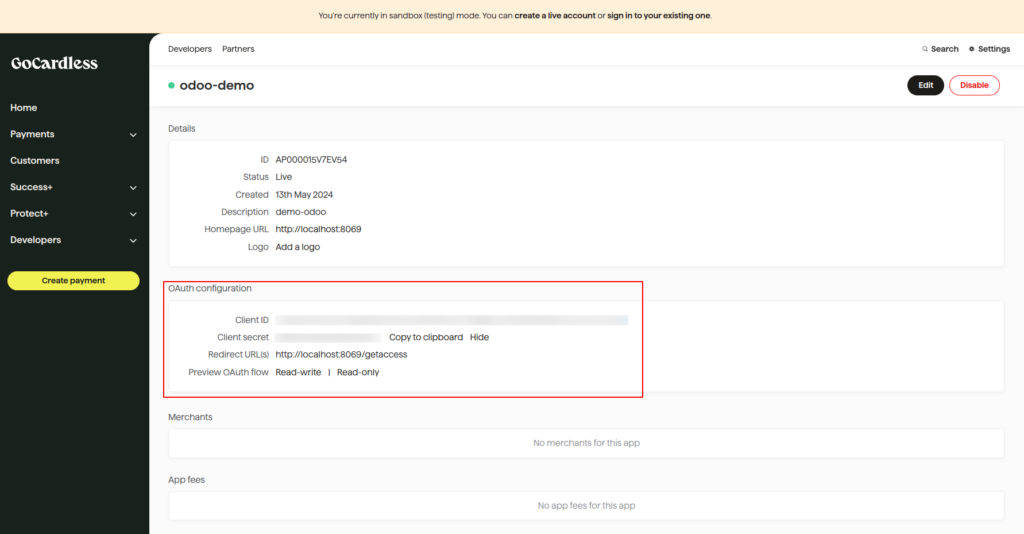Click 'No app fees for this app' text
This screenshot has height=534, width=1024.
(586, 506)
